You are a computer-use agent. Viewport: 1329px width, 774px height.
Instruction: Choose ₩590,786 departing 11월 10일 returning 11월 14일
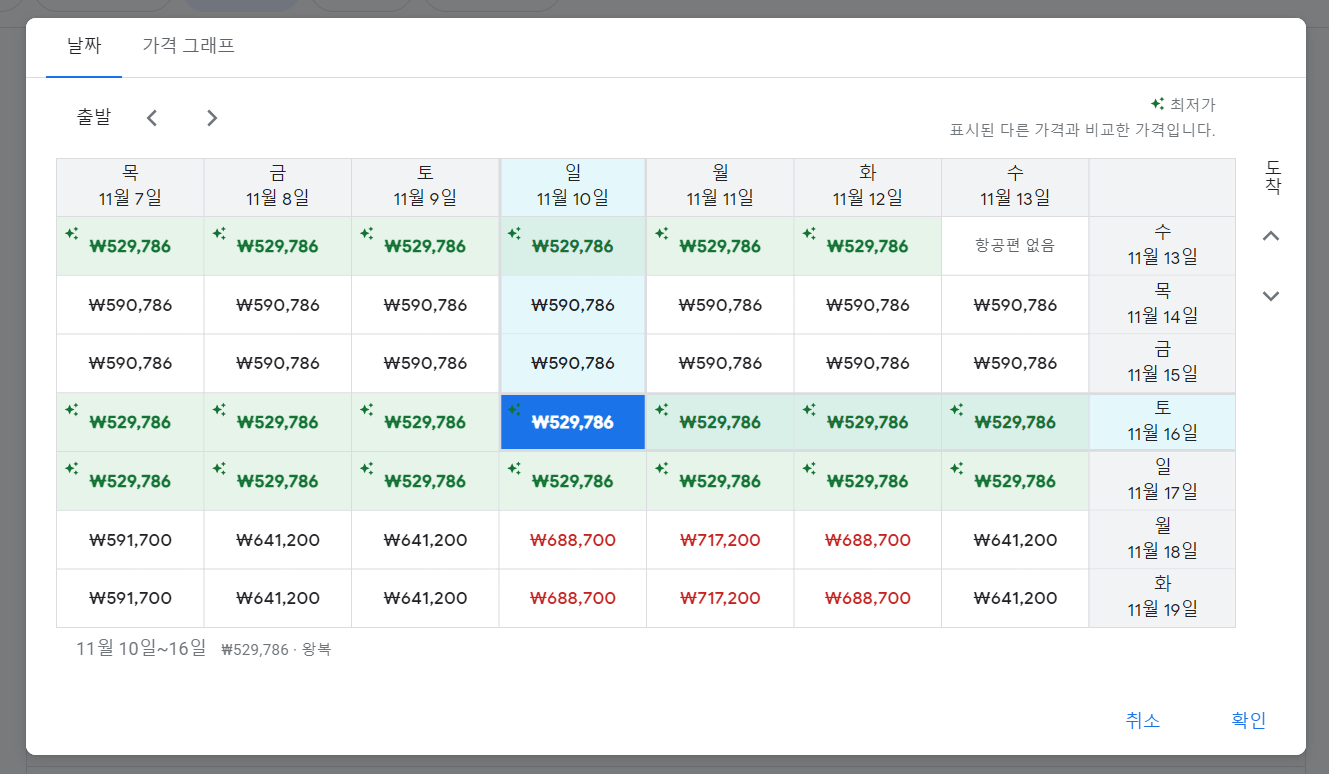click(x=573, y=305)
